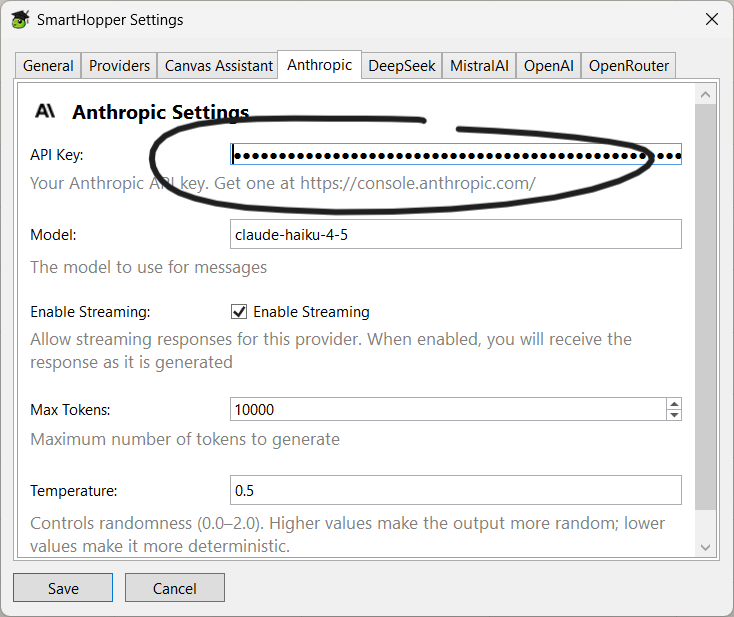Viewport: 734px width, 617px height.
Task: Click the 'The model to use for messages' hint
Action: click(x=148, y=267)
